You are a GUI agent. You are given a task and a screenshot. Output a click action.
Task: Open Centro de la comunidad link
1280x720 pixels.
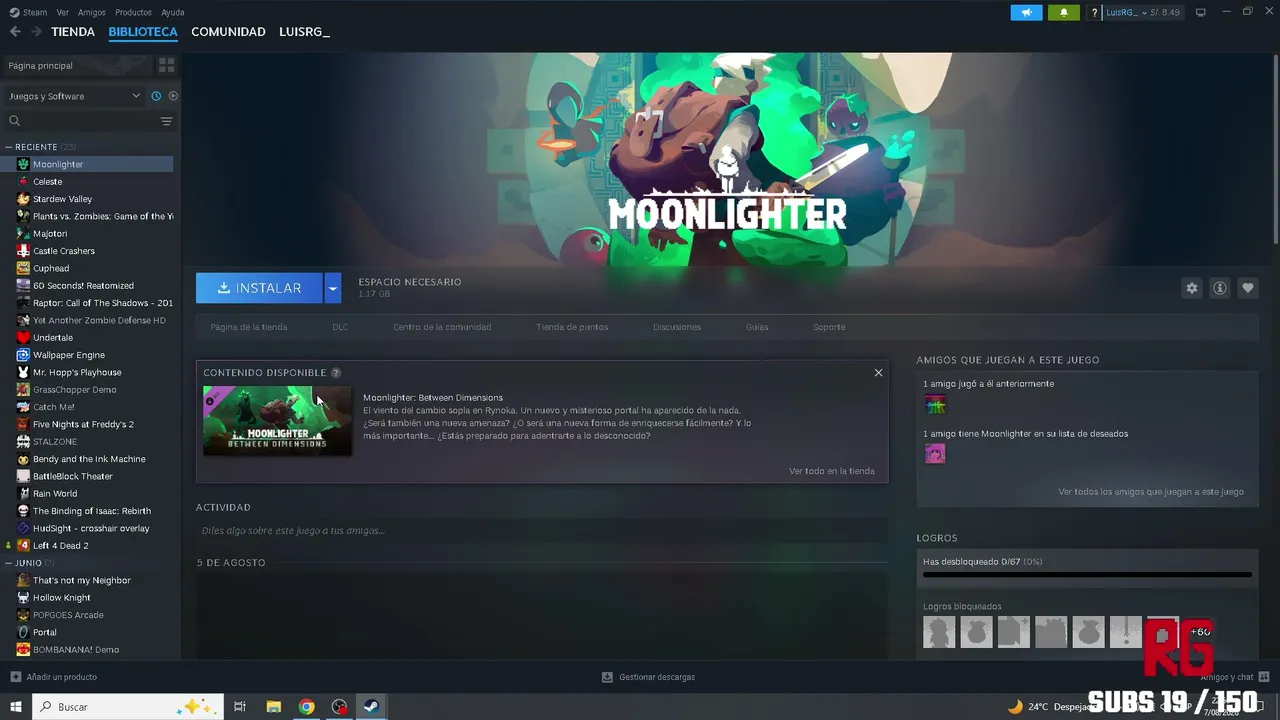click(442, 327)
